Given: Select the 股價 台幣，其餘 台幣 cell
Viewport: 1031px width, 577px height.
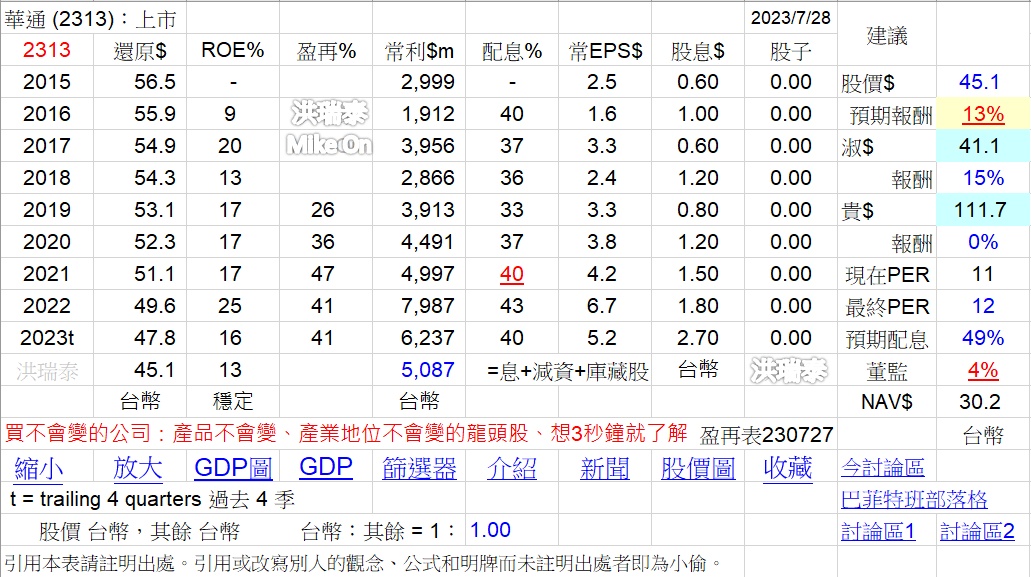Looking at the screenshot, I should coord(139,531).
